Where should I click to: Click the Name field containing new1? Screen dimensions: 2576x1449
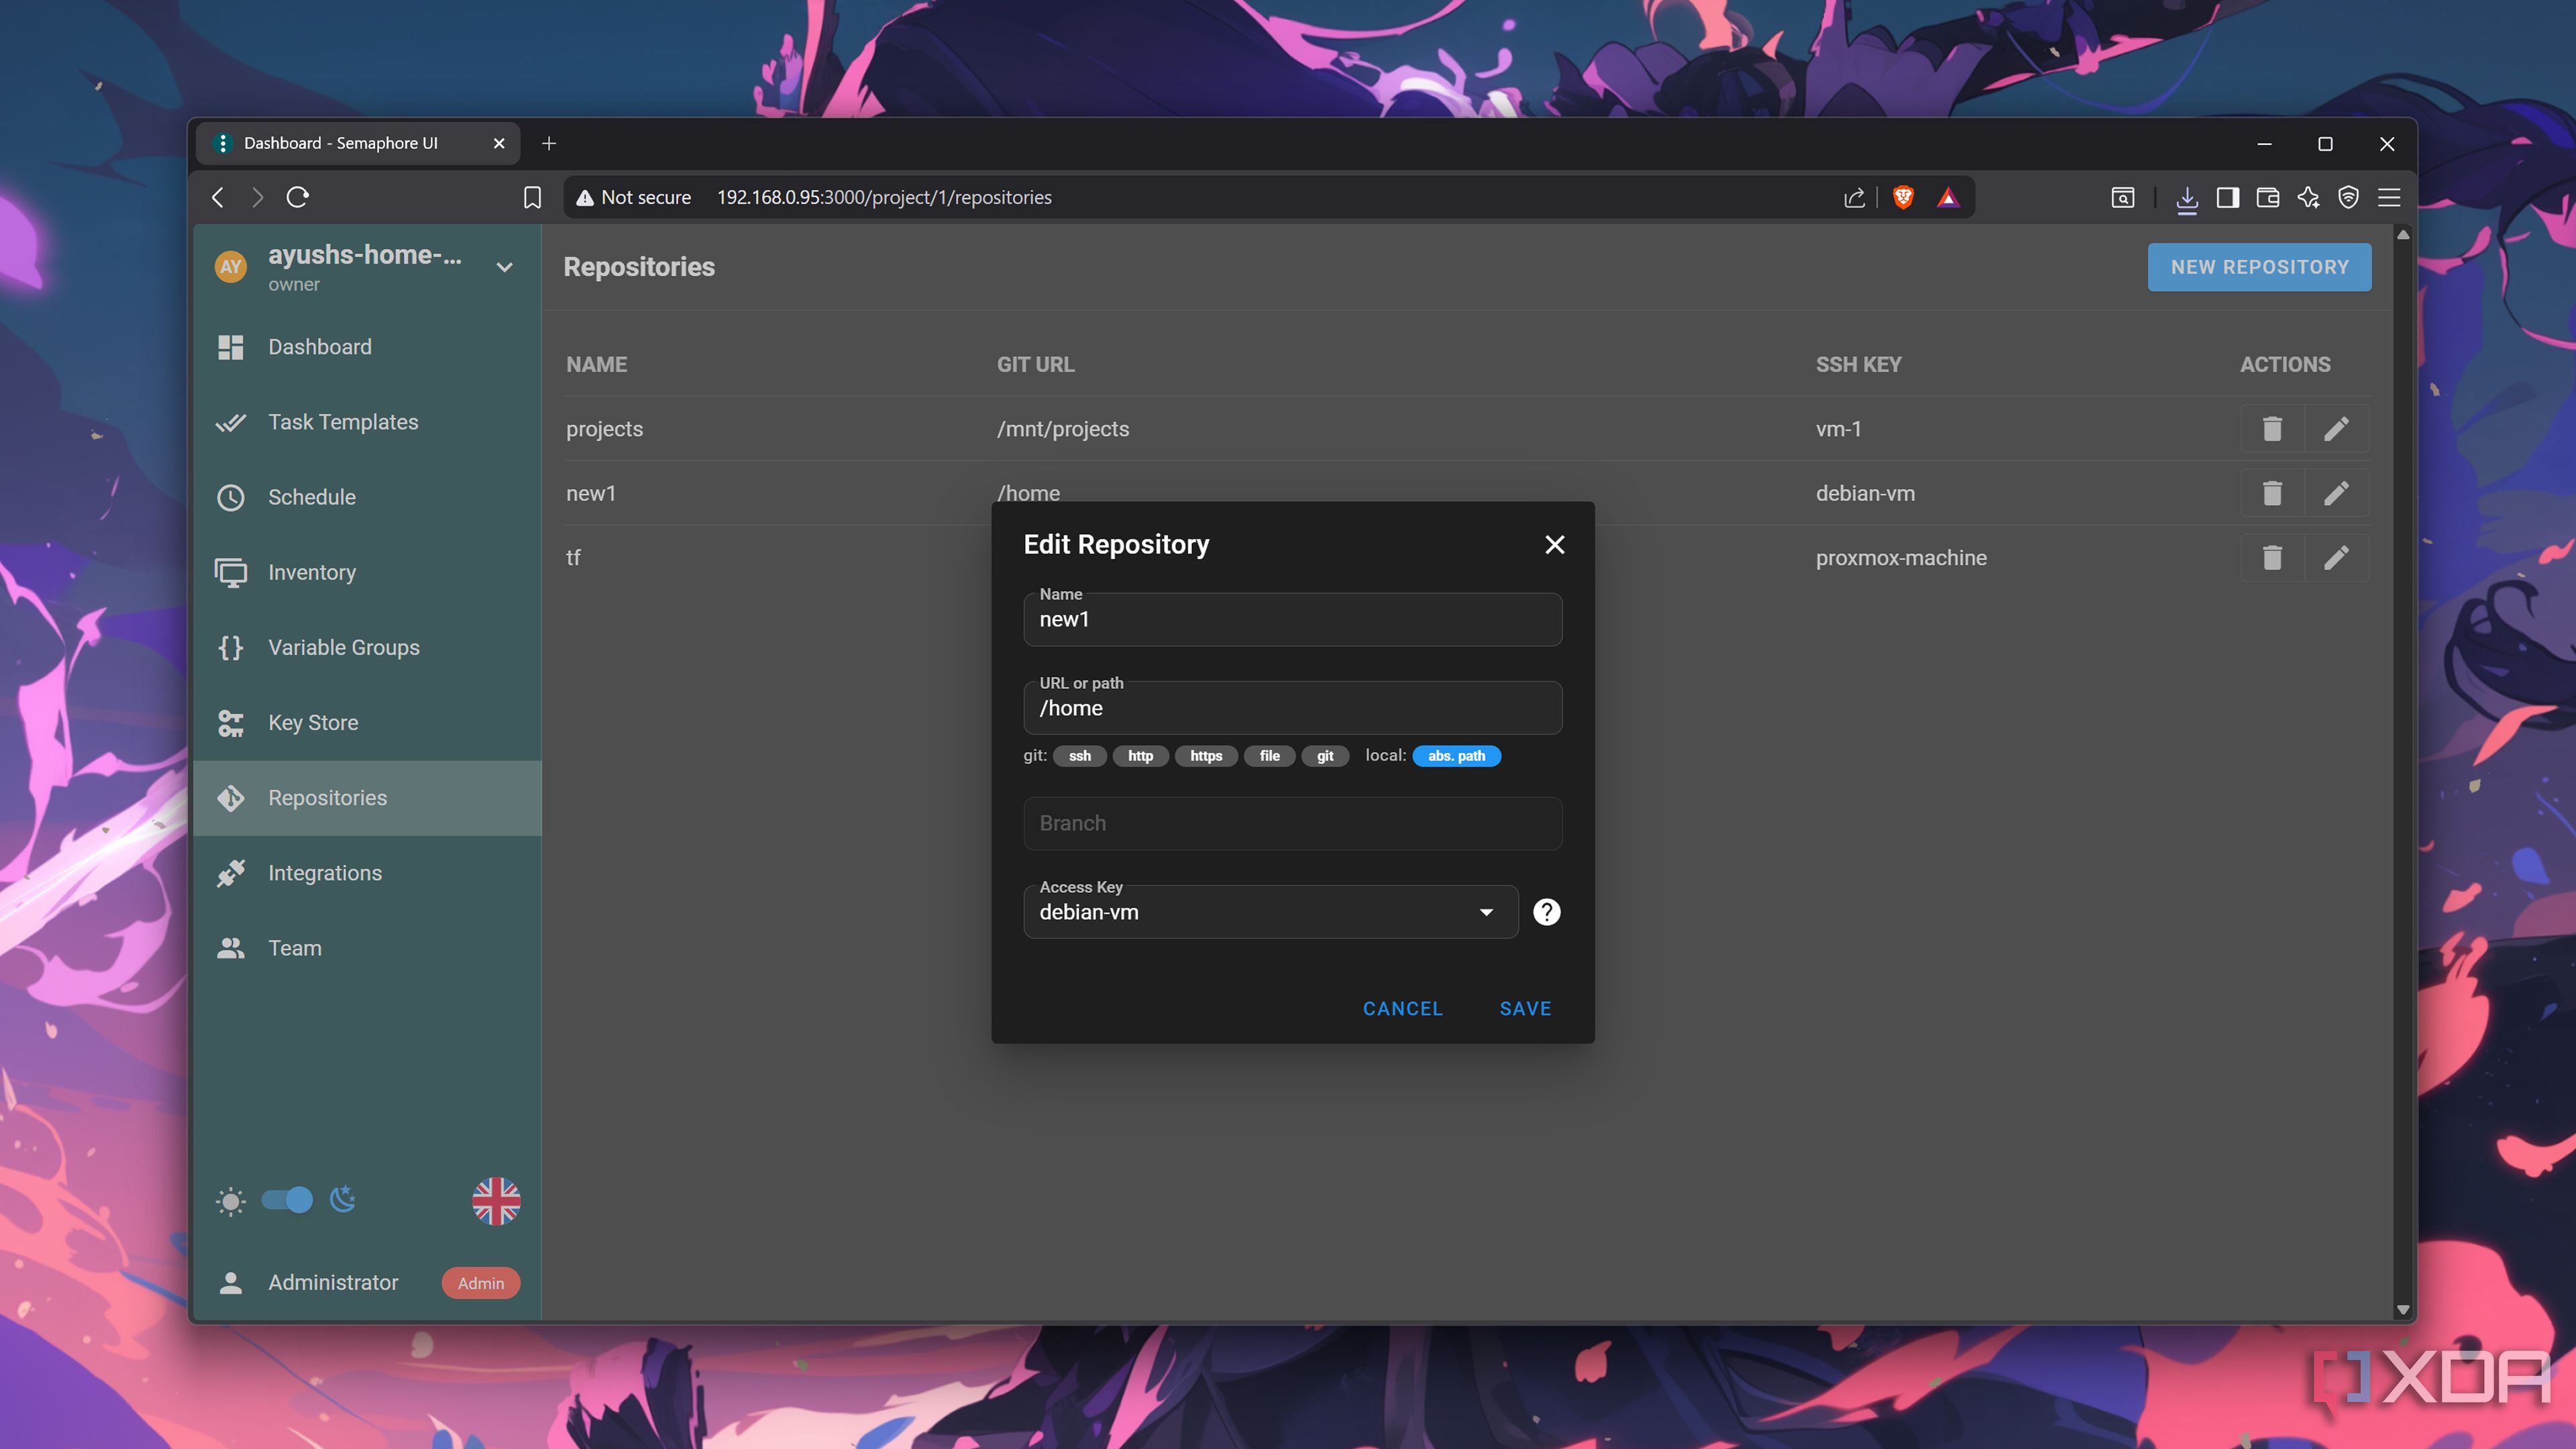pyautogui.click(x=1292, y=619)
